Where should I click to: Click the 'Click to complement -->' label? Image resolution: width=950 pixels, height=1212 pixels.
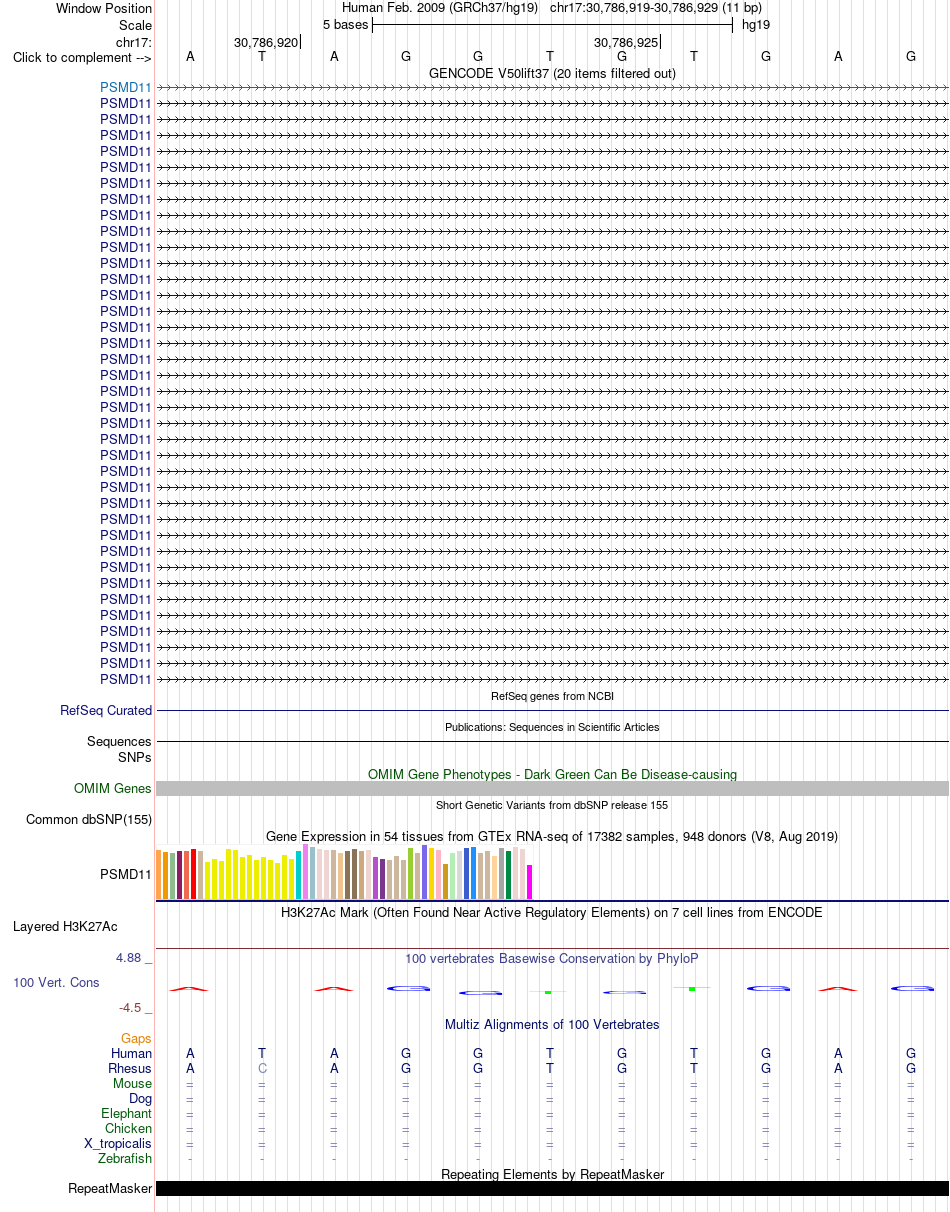click(x=82, y=57)
